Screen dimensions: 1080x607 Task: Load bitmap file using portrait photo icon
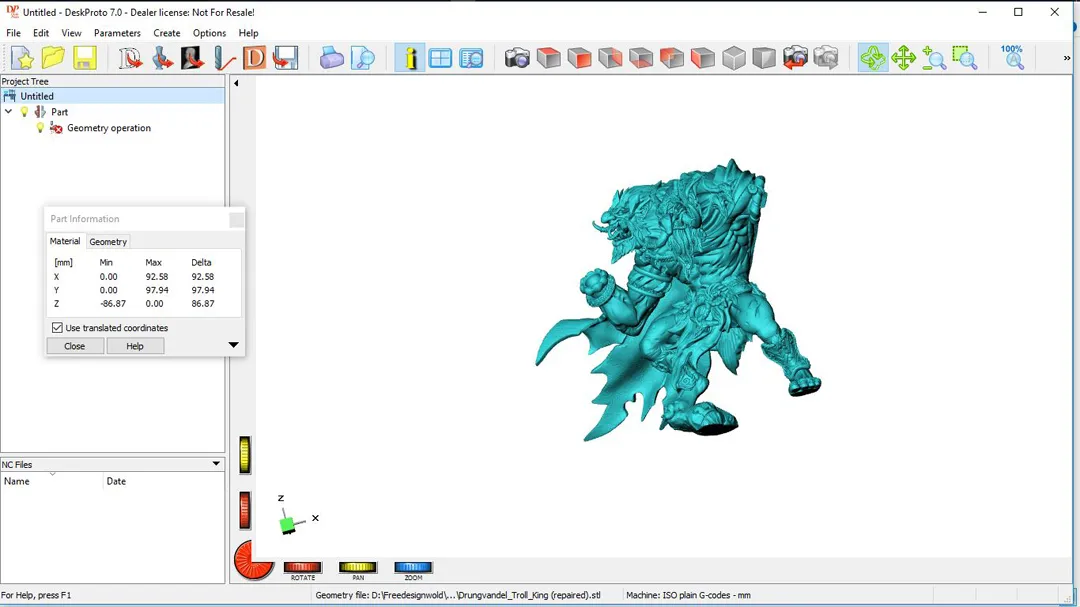tap(192, 59)
